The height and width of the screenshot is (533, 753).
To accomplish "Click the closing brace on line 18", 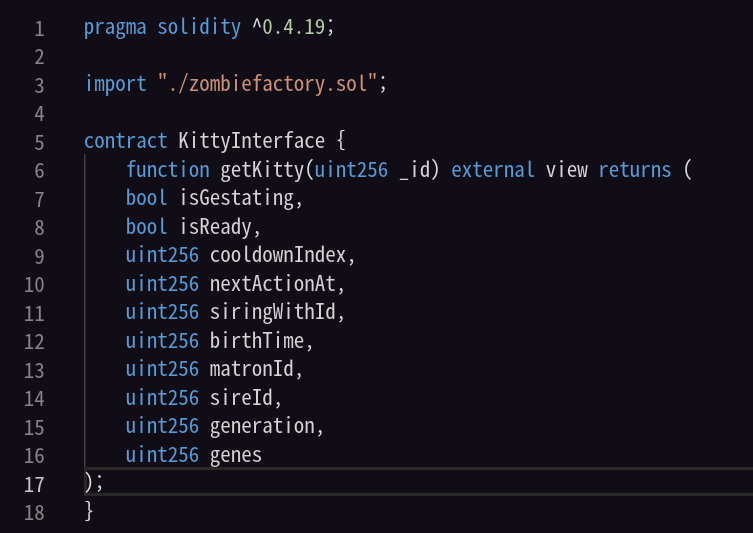I will (x=89, y=511).
